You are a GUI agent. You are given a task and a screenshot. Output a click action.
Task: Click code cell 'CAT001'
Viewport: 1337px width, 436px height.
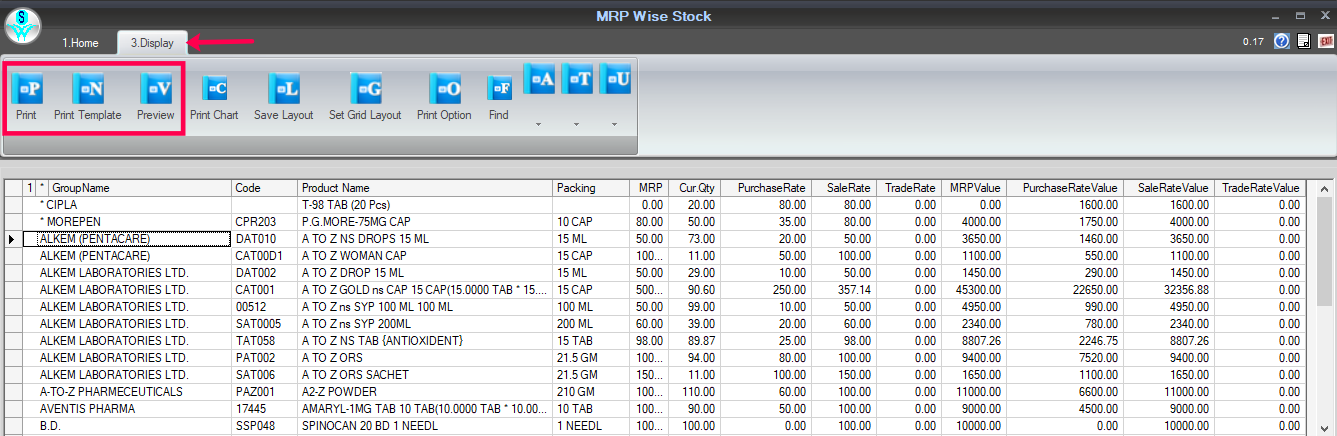coord(265,290)
